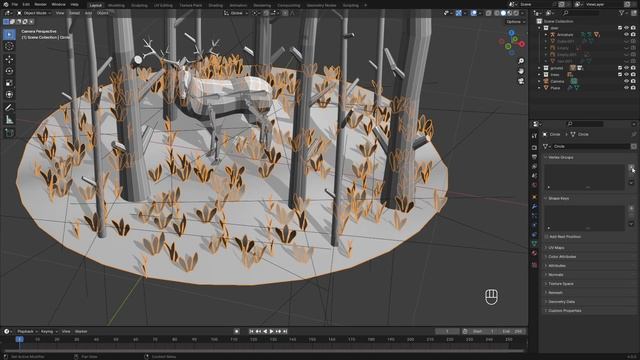Select the Transform tool
640x360 pixels.
pyautogui.click(x=9, y=95)
